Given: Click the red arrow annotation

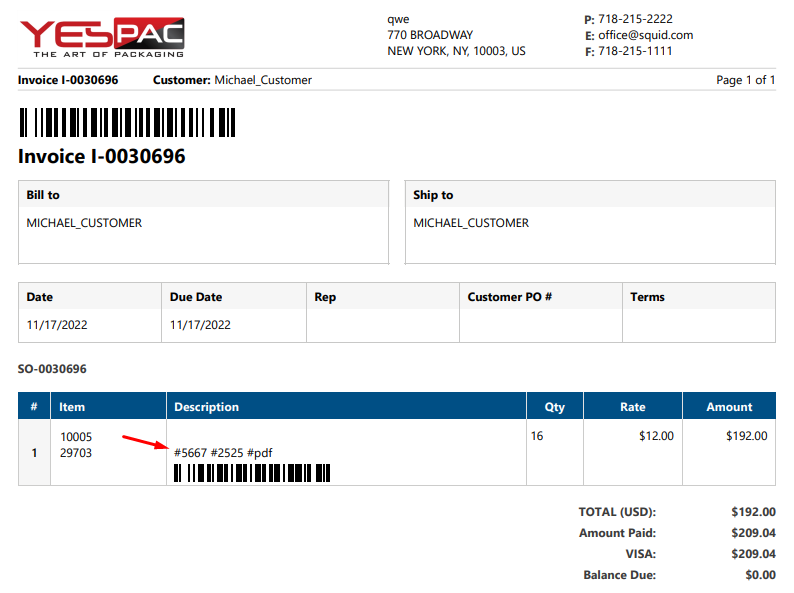Looking at the screenshot, I should point(145,443).
